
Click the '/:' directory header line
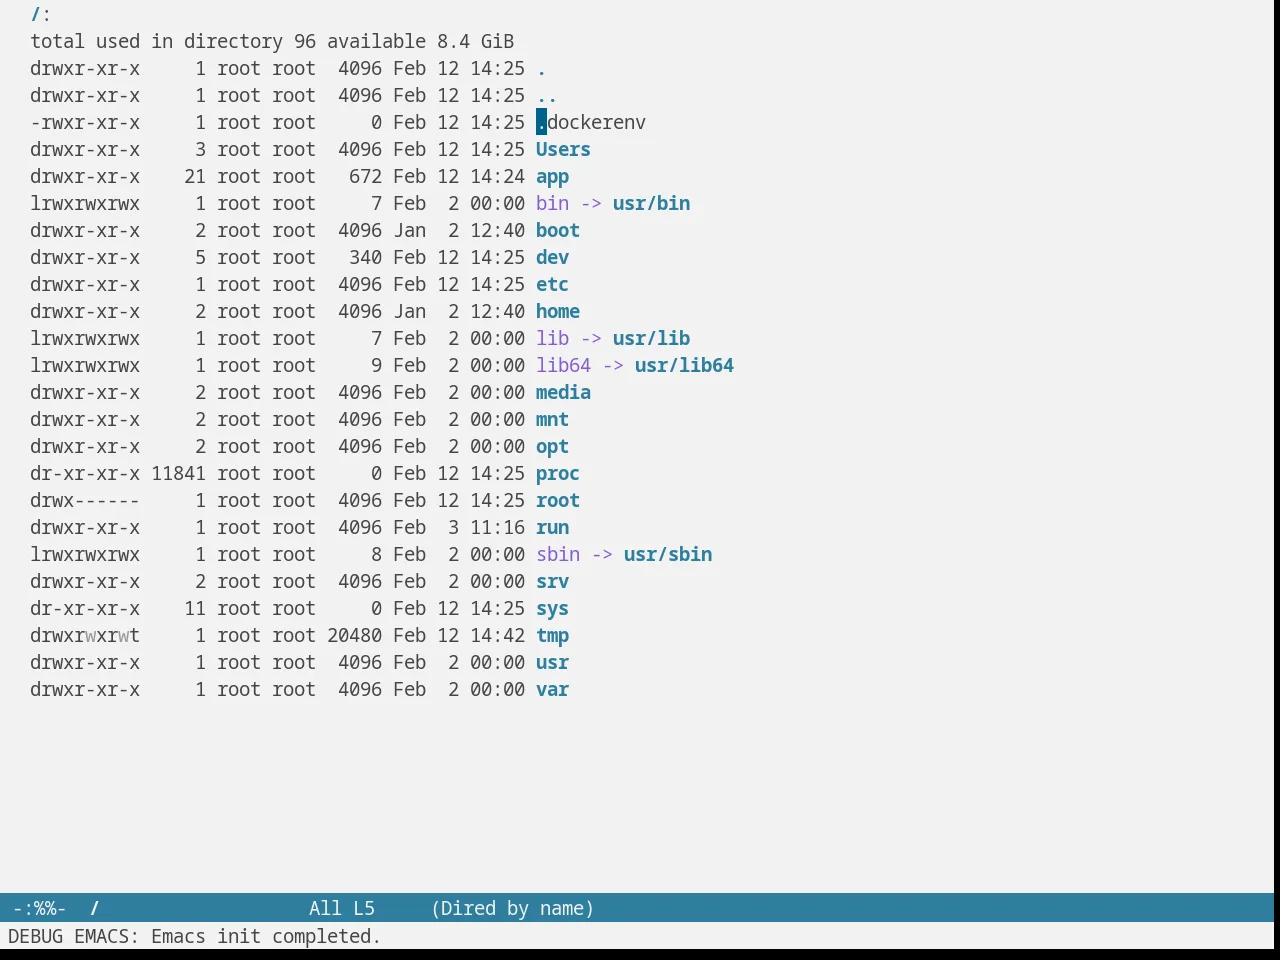tap(41, 14)
